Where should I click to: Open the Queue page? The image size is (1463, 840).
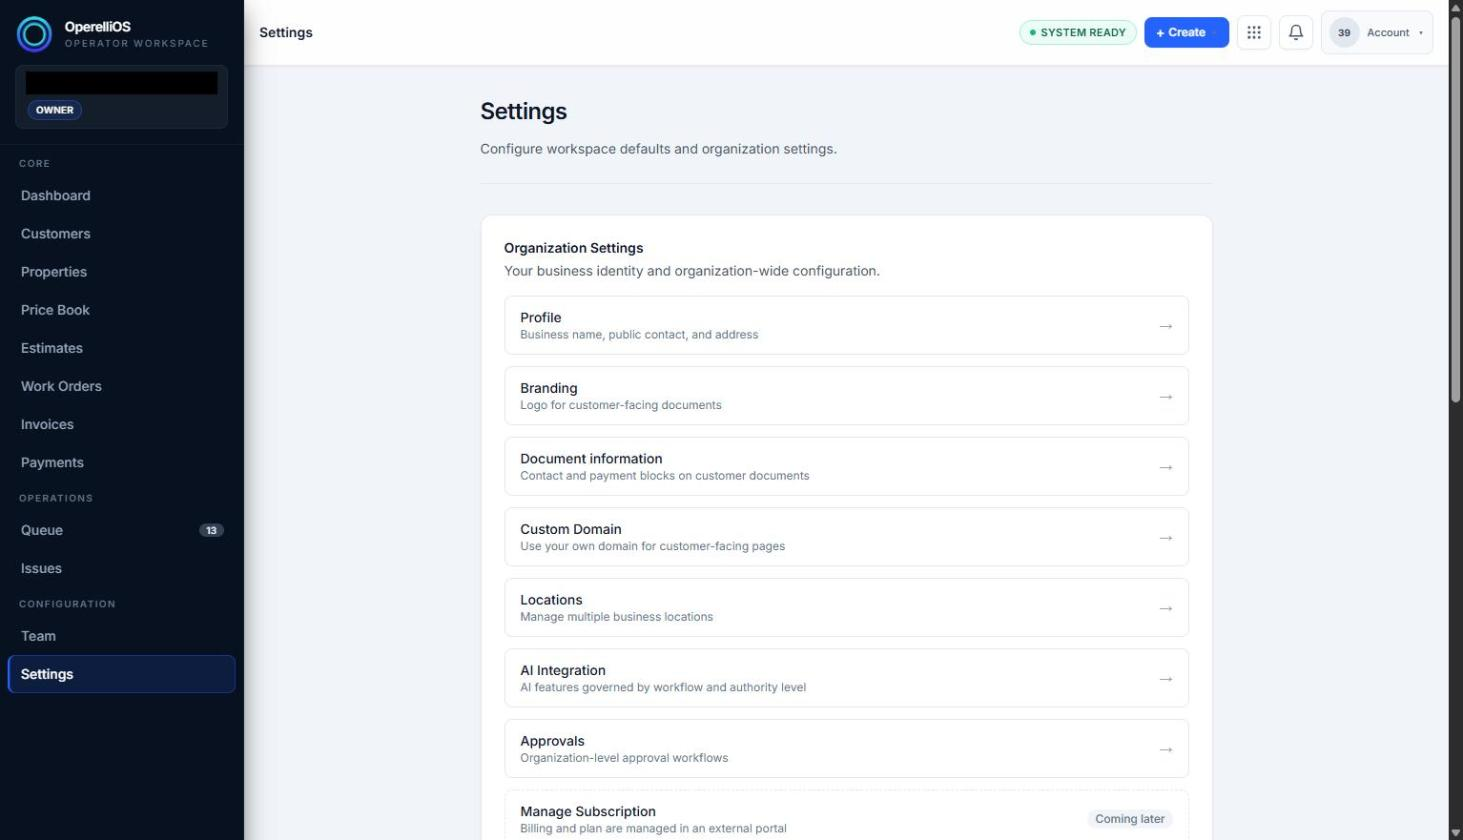(121, 530)
